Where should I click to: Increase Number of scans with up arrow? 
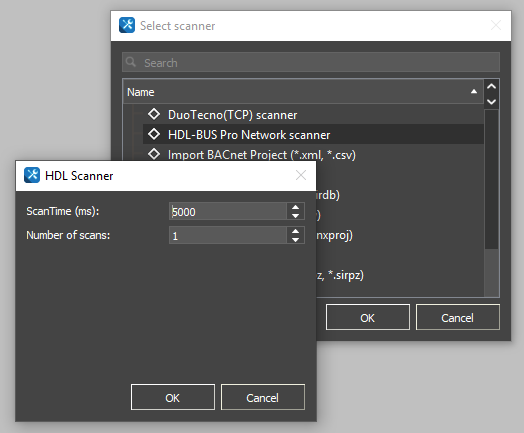click(295, 231)
